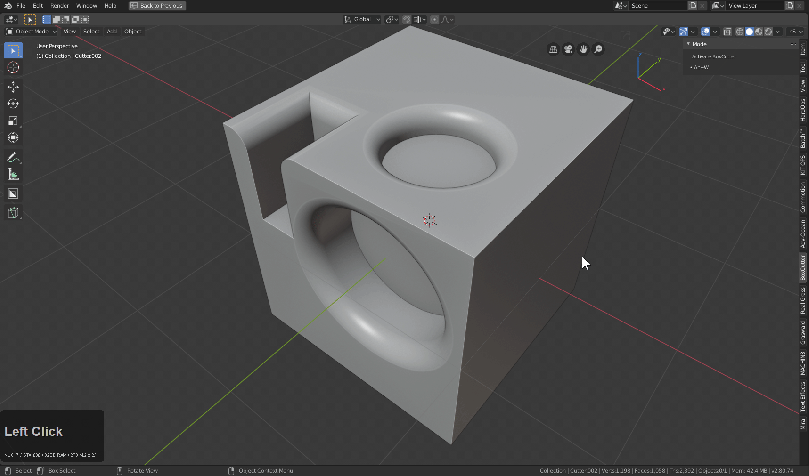This screenshot has height=476, width=809.
Task: Activate the Measure tool
Action: pyautogui.click(x=13, y=175)
